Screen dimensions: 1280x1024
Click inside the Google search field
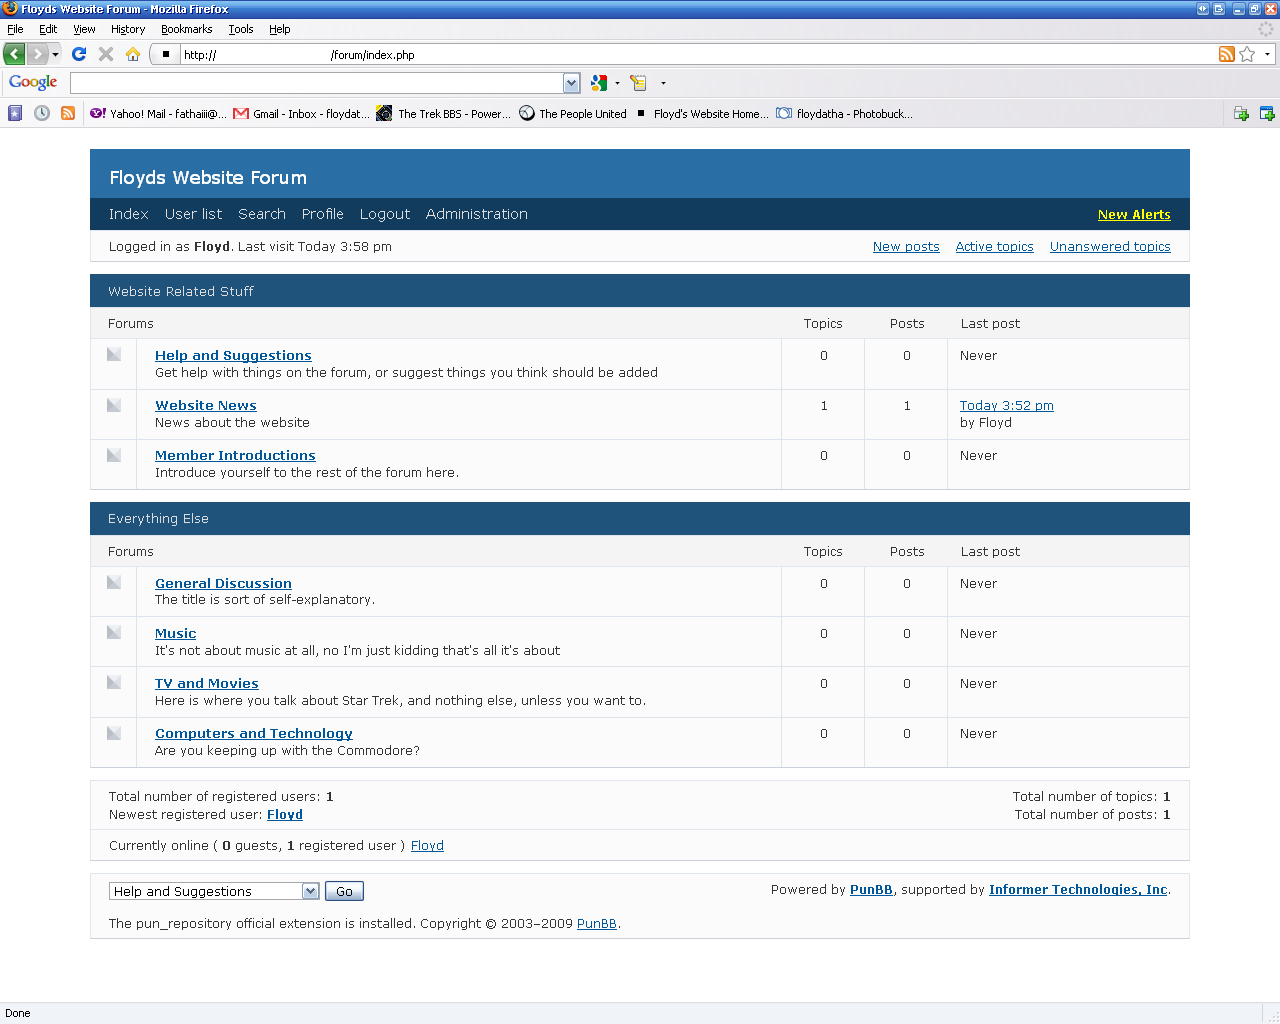(x=316, y=83)
